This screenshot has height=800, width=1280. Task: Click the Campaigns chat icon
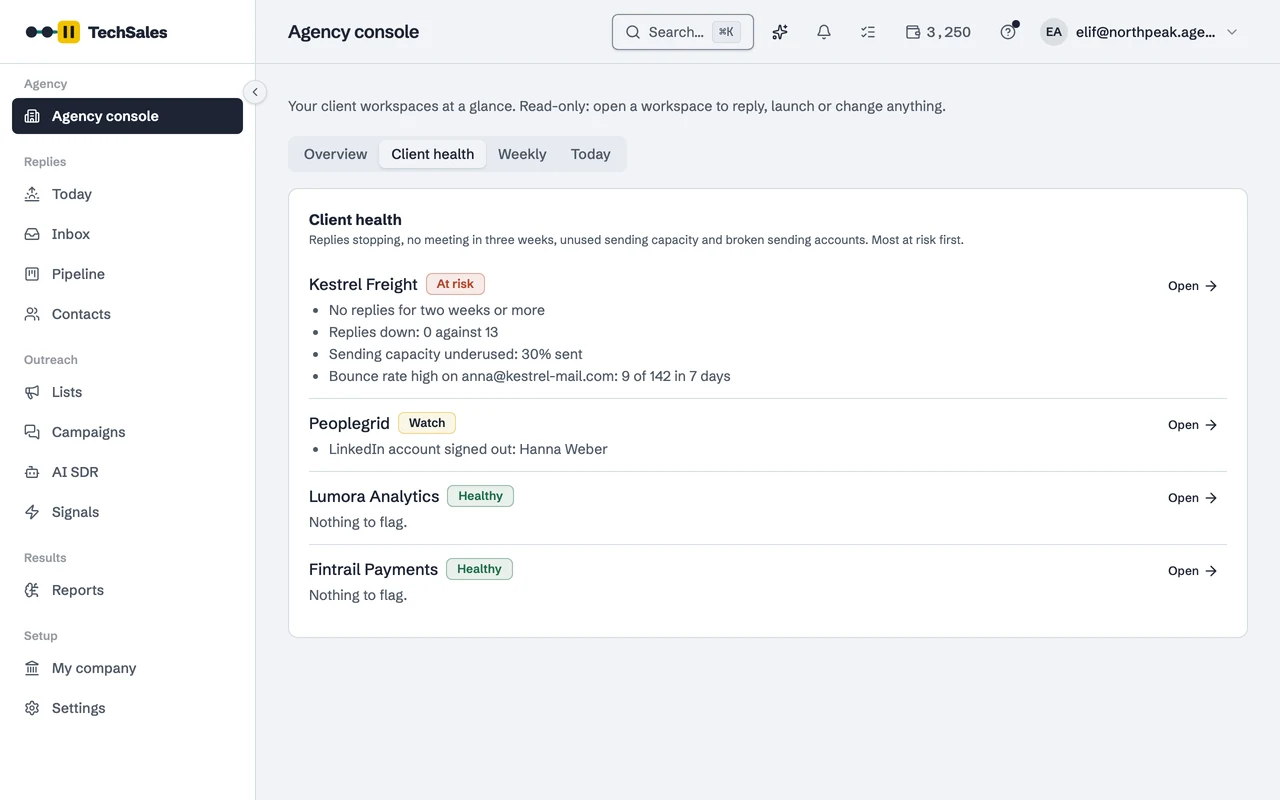pyautogui.click(x=32, y=432)
